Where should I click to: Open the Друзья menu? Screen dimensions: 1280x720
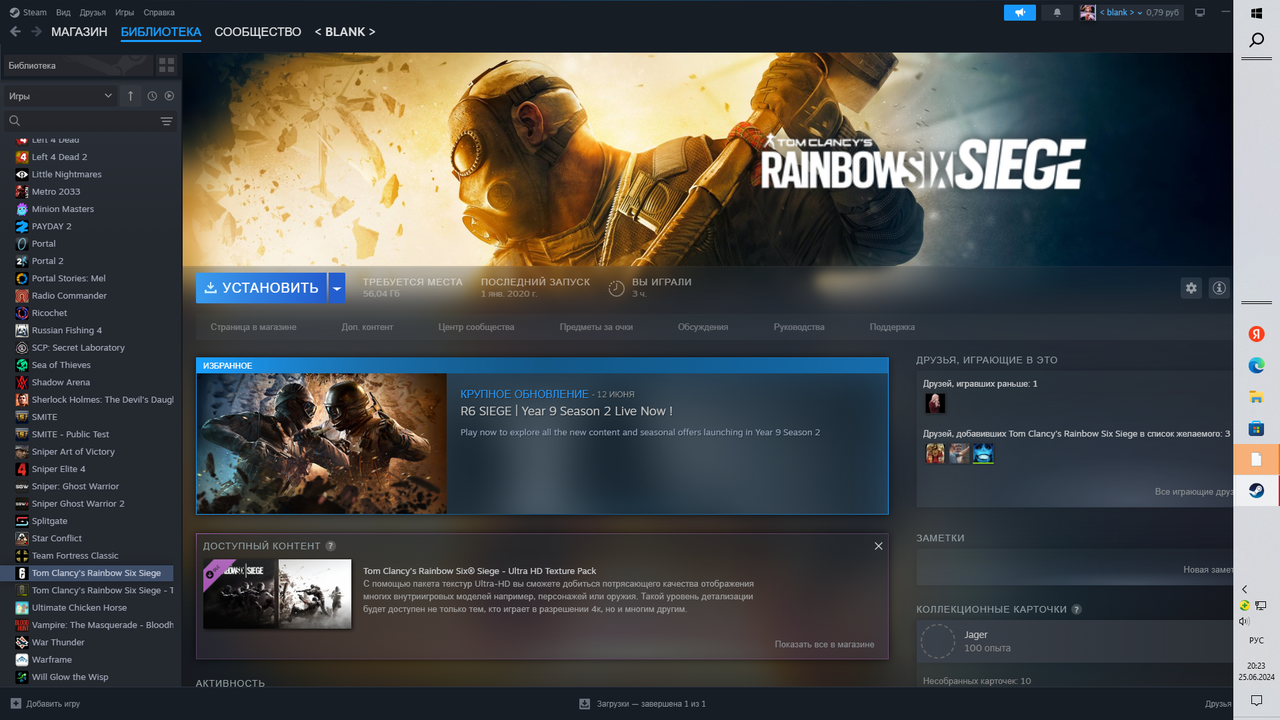pos(93,13)
